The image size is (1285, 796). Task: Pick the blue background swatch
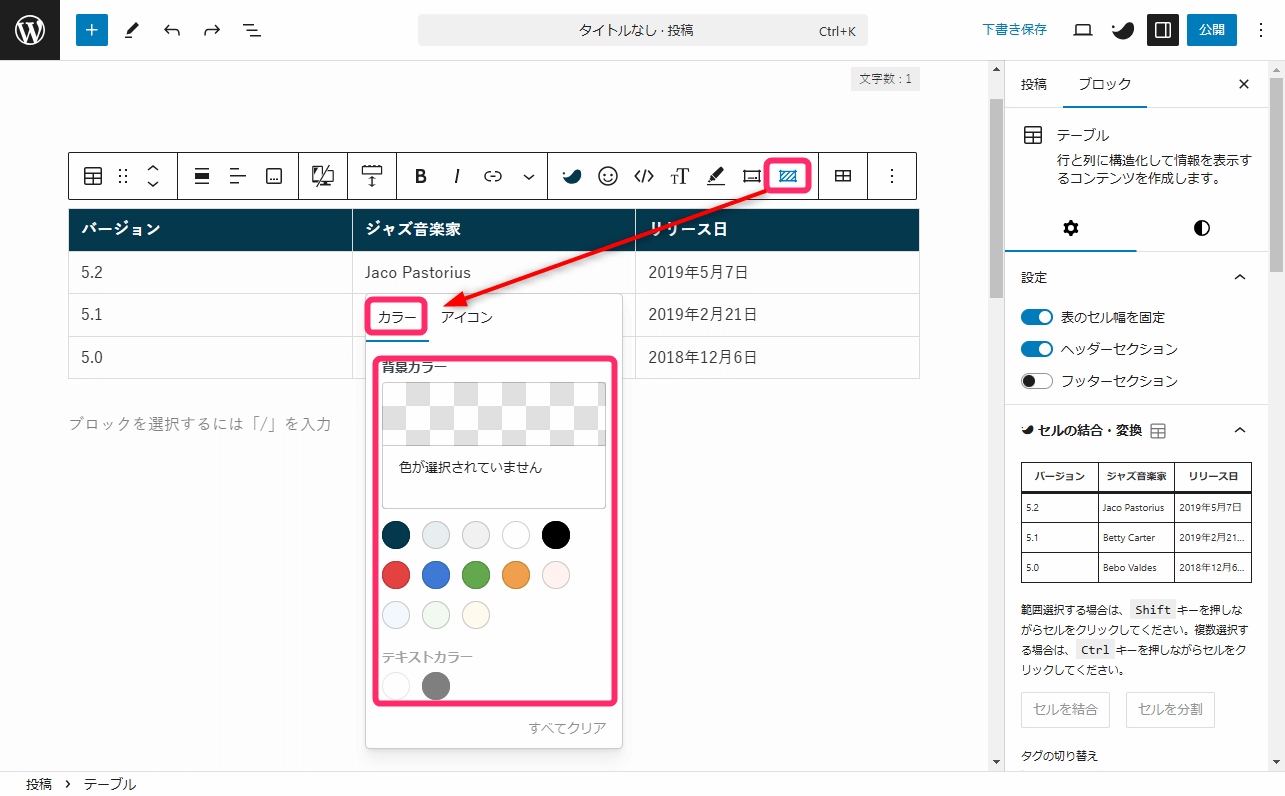(436, 575)
